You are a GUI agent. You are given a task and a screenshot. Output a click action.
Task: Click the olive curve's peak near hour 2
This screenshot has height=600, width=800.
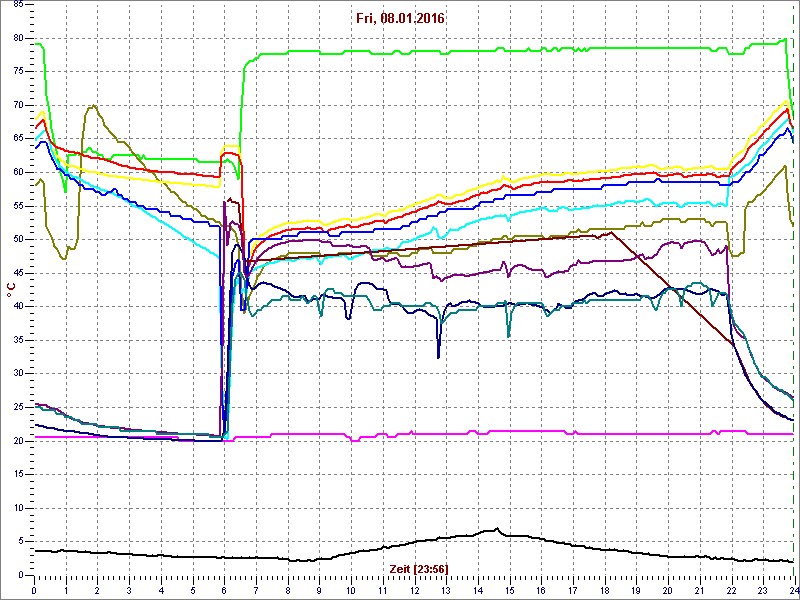[x=93, y=106]
